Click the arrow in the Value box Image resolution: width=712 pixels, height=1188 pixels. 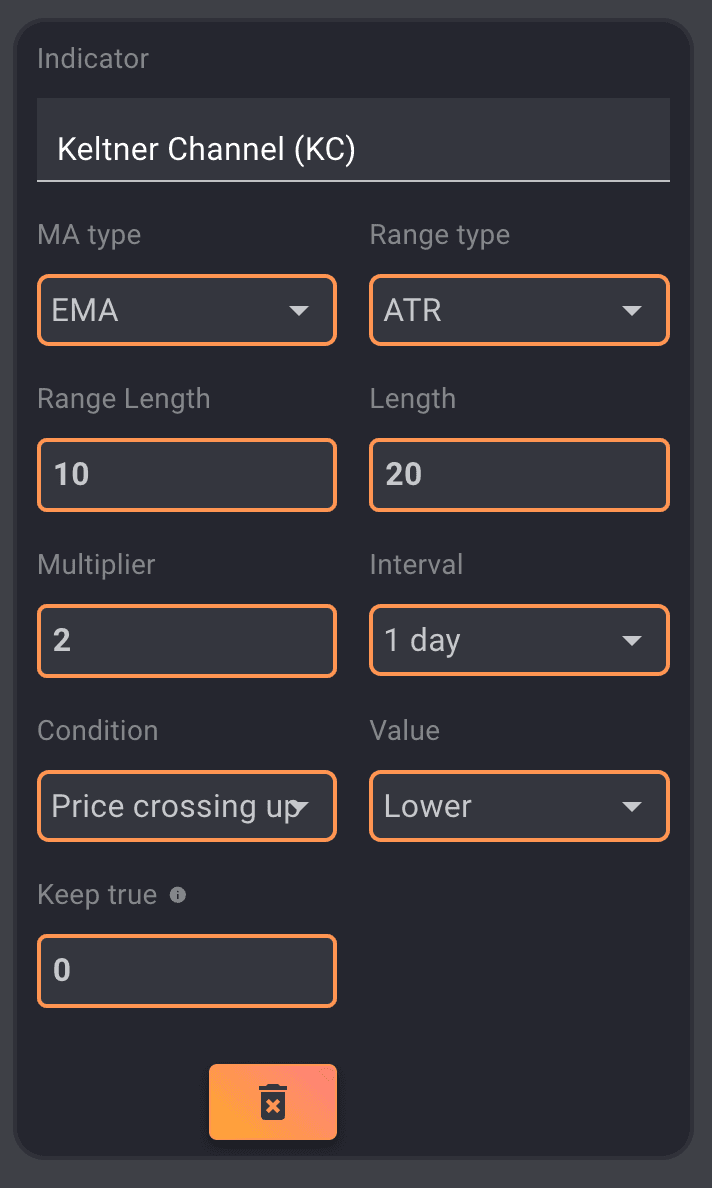coord(631,806)
